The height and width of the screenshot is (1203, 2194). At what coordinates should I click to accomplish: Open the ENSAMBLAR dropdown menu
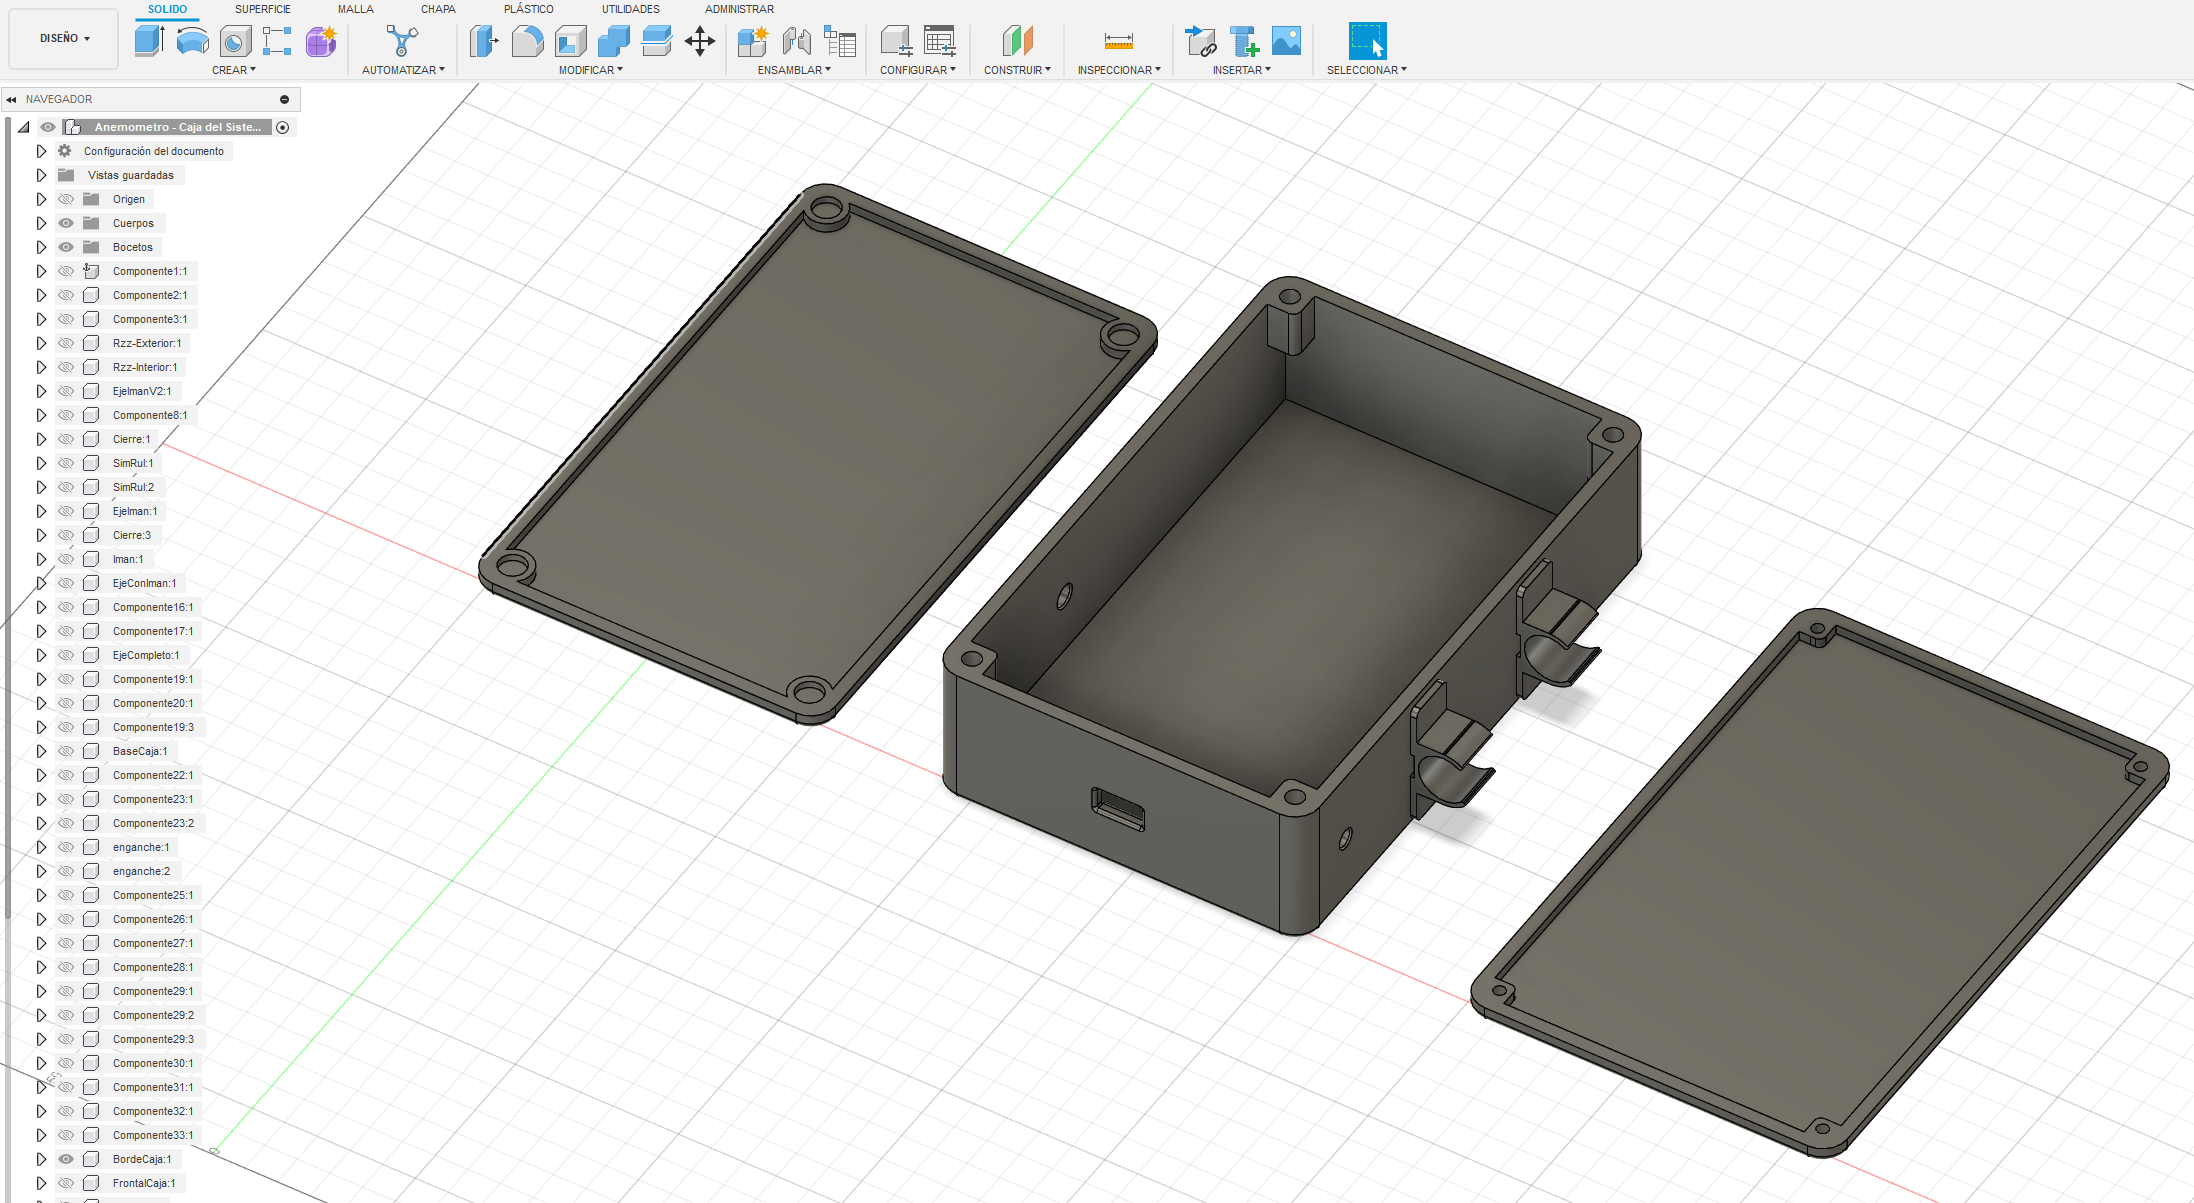[x=794, y=70]
